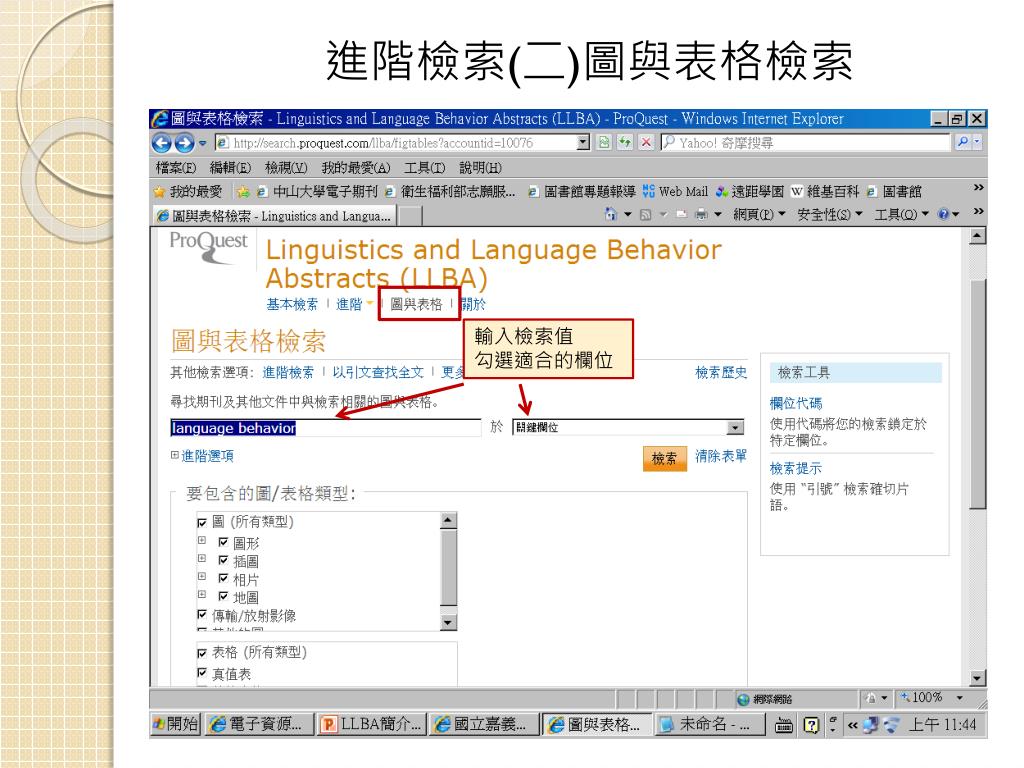Click the browser Forward arrow button
Viewport: 1024px width, 768px height.
[x=185, y=142]
